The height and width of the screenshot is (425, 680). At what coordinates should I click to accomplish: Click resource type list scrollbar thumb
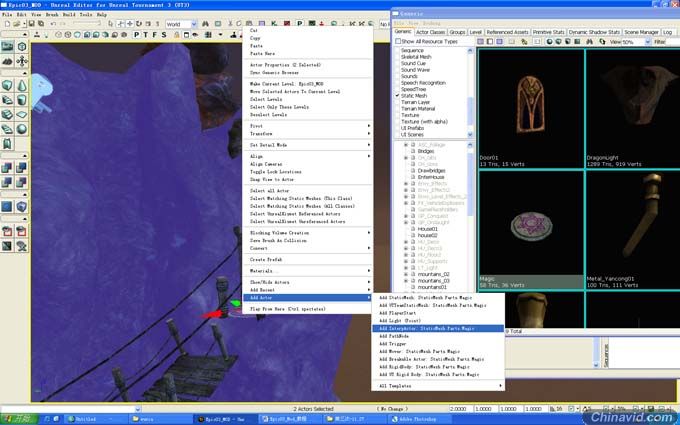point(470,111)
